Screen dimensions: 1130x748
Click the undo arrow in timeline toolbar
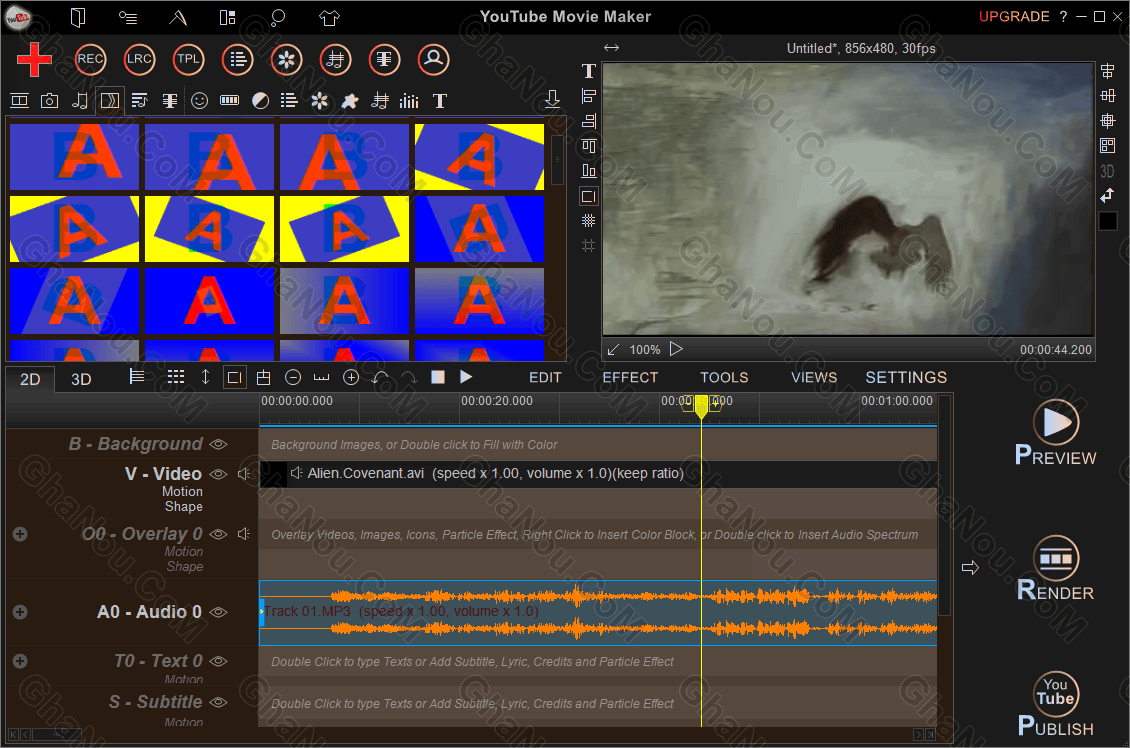pos(380,377)
